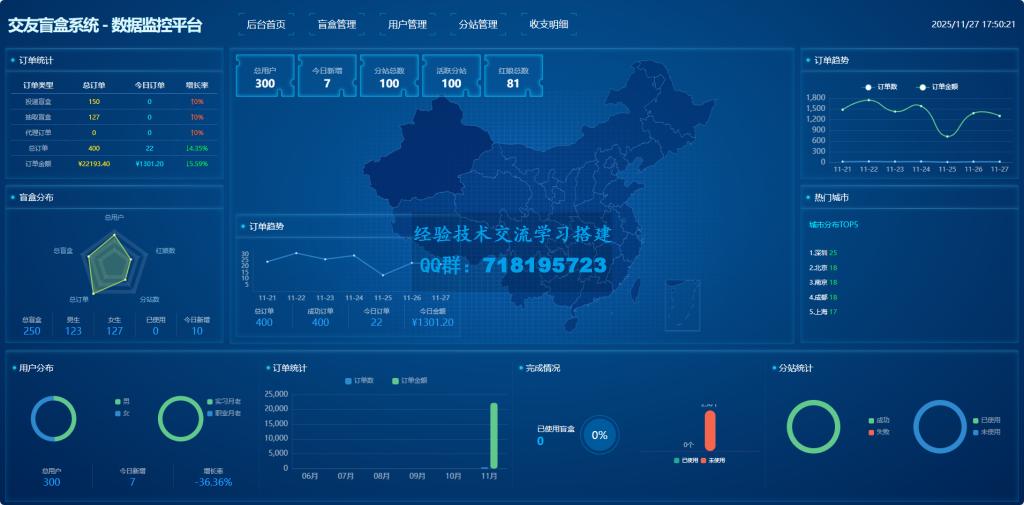This screenshot has height=505, width=1024.
Task: Toggle 未使用 legend in 分站统计 panel
Action: coord(987,432)
